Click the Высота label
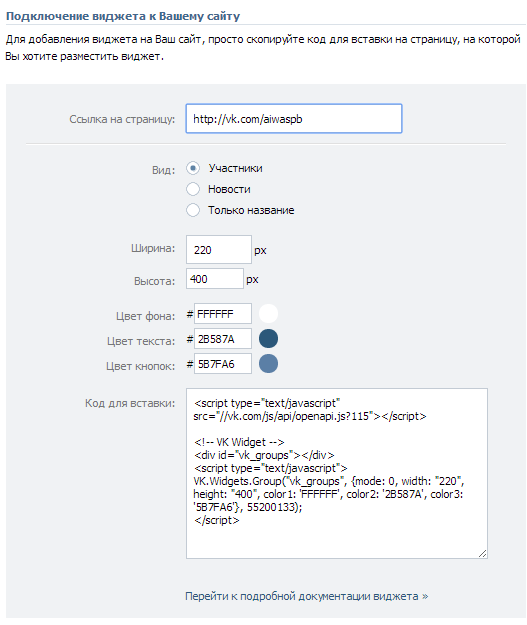The image size is (527, 625). pyautogui.click(x=155, y=281)
